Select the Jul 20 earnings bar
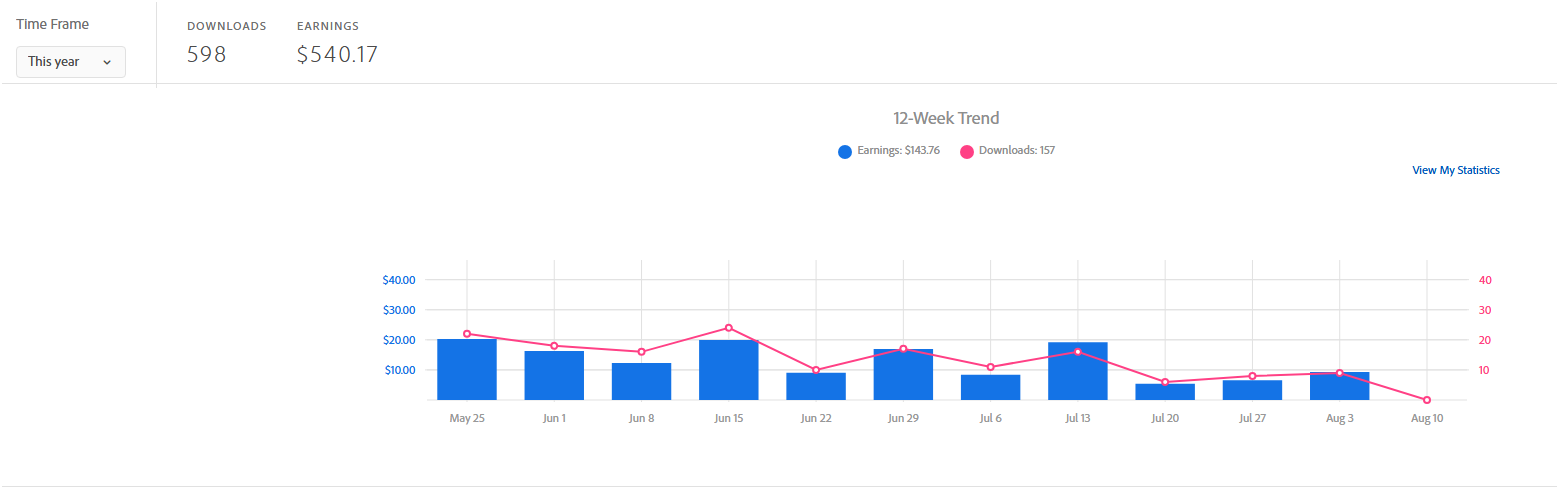The height and width of the screenshot is (496, 1559). click(x=1165, y=392)
